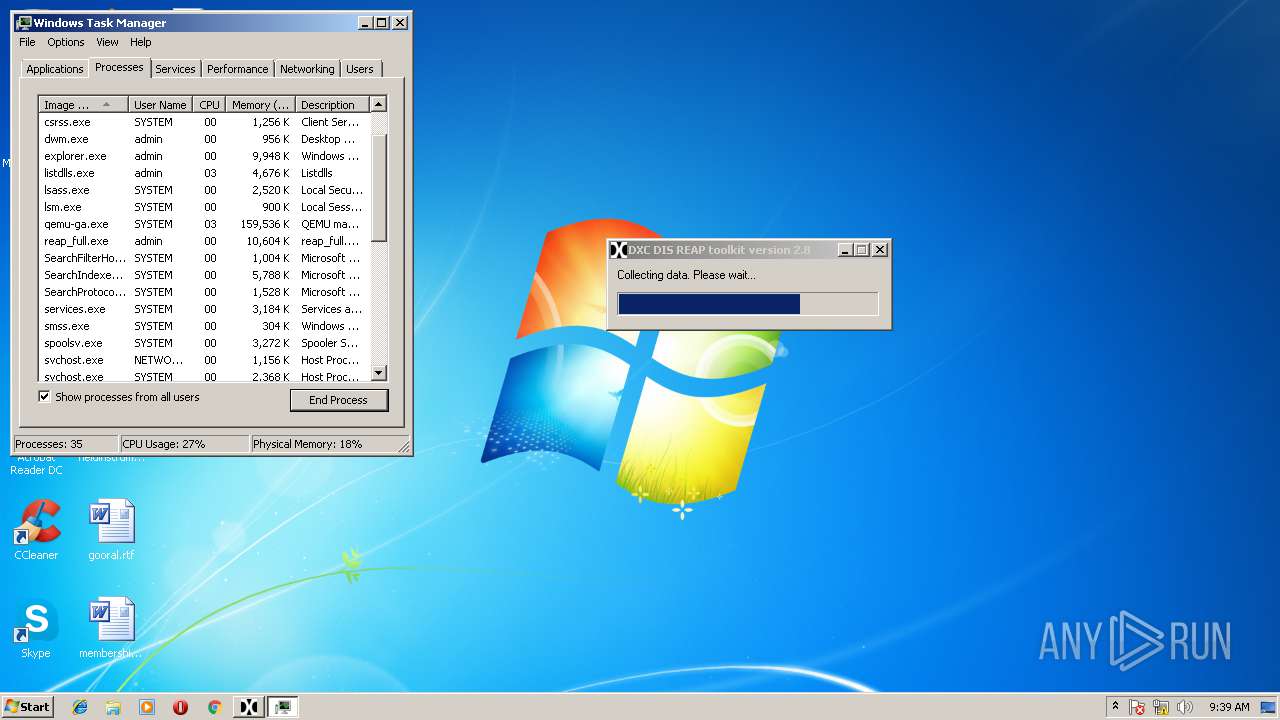Click the Show desktop button in the corner
The image size is (1280, 720).
[1268, 707]
